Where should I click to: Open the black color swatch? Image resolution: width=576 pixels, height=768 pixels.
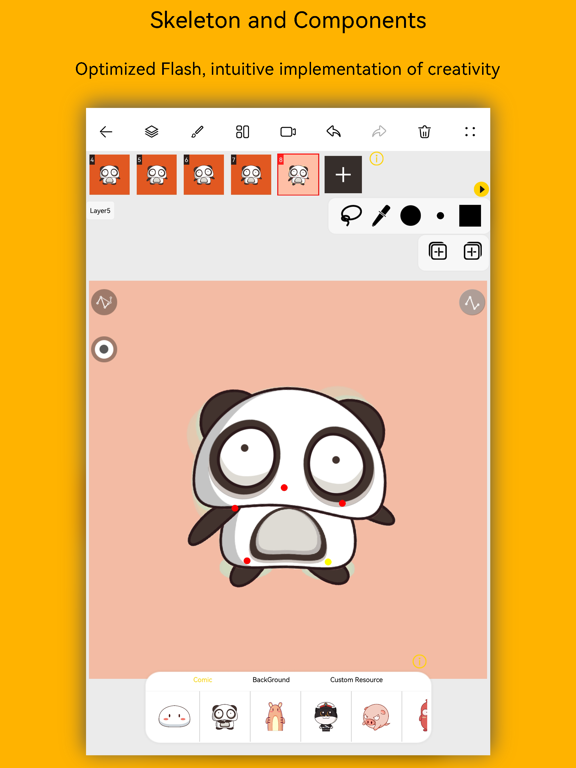[470, 216]
